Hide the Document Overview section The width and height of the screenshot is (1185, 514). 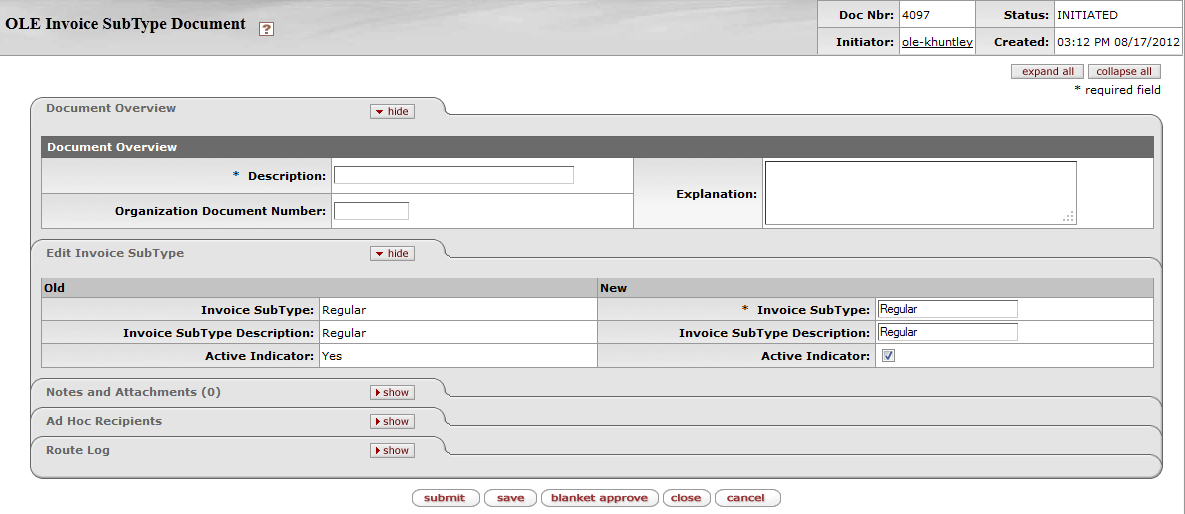pos(392,111)
